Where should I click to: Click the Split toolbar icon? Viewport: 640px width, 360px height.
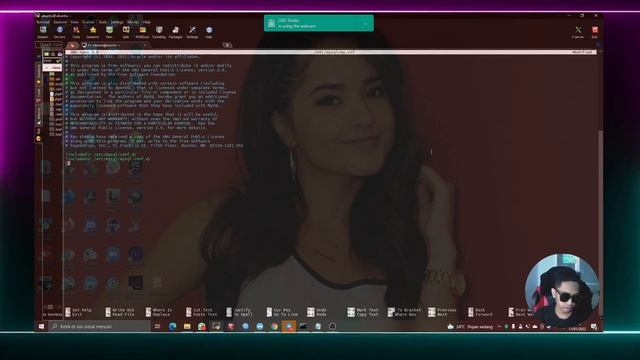(x=126, y=32)
